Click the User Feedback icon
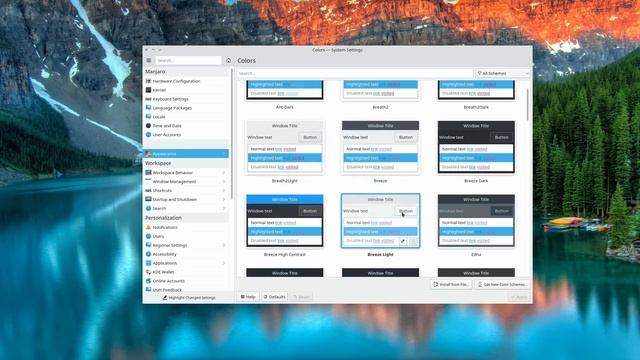 pyautogui.click(x=148, y=289)
